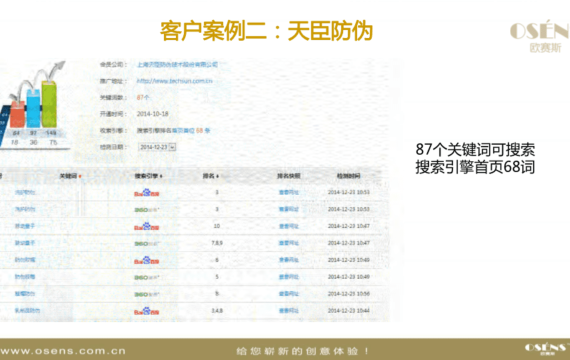
Task: Click the footer slogan 给您崭新的创意体验
Action: pos(302,351)
